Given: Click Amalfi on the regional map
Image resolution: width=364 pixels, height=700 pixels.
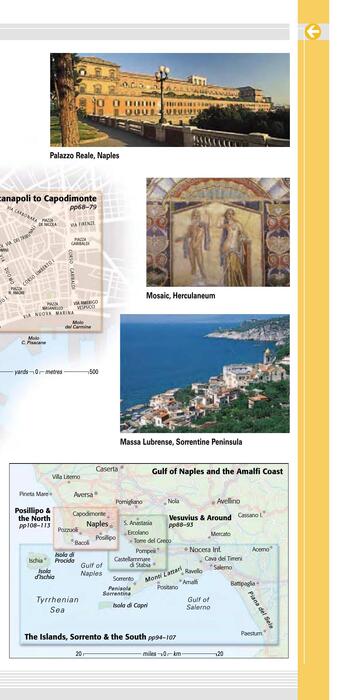Looking at the screenshot, I should pos(190,582).
